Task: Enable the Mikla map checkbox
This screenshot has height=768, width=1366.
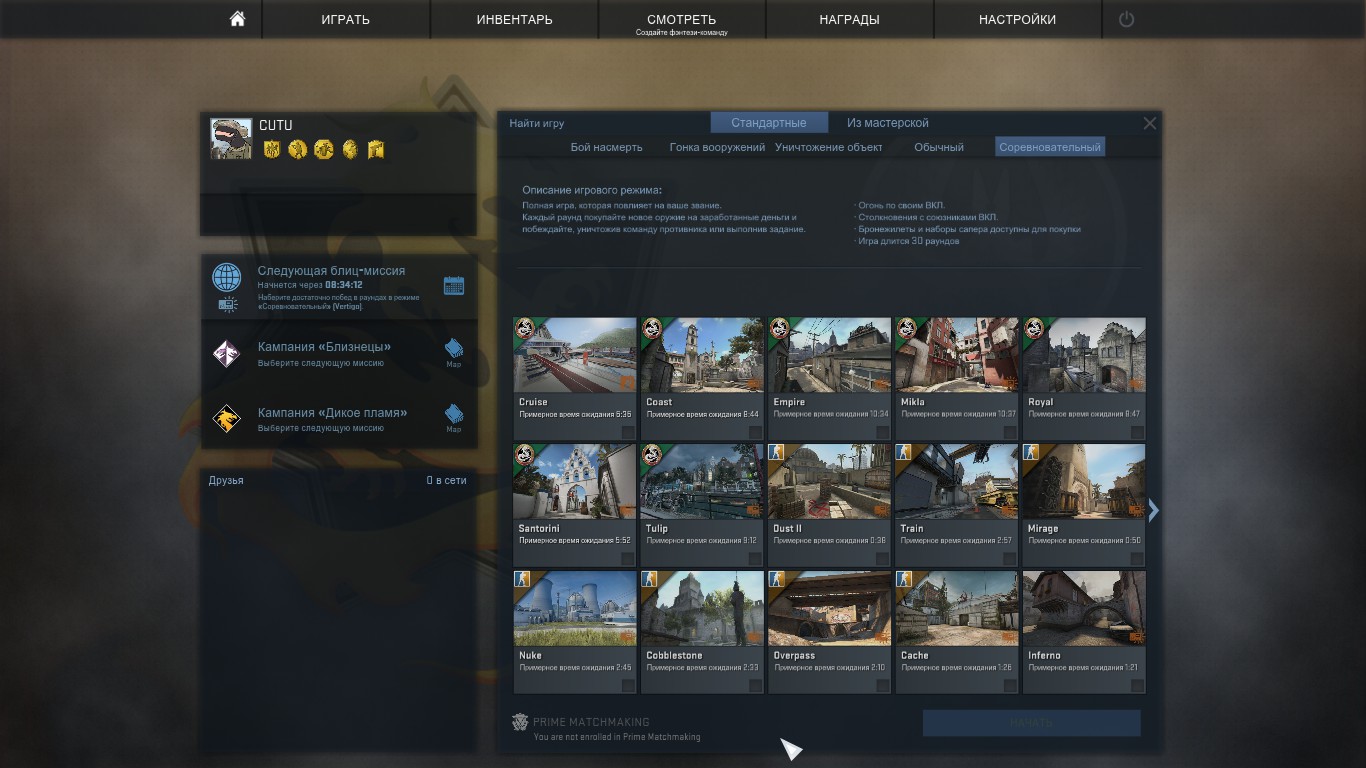Action: tap(1010, 432)
